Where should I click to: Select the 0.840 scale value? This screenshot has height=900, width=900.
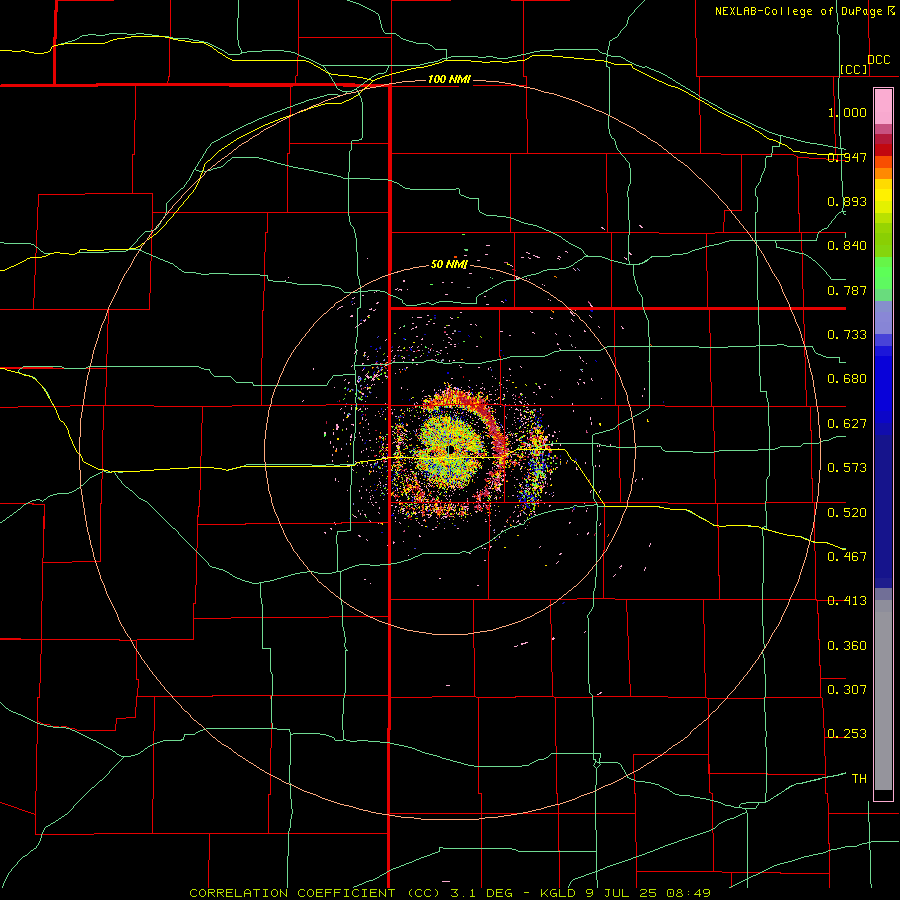coord(847,246)
